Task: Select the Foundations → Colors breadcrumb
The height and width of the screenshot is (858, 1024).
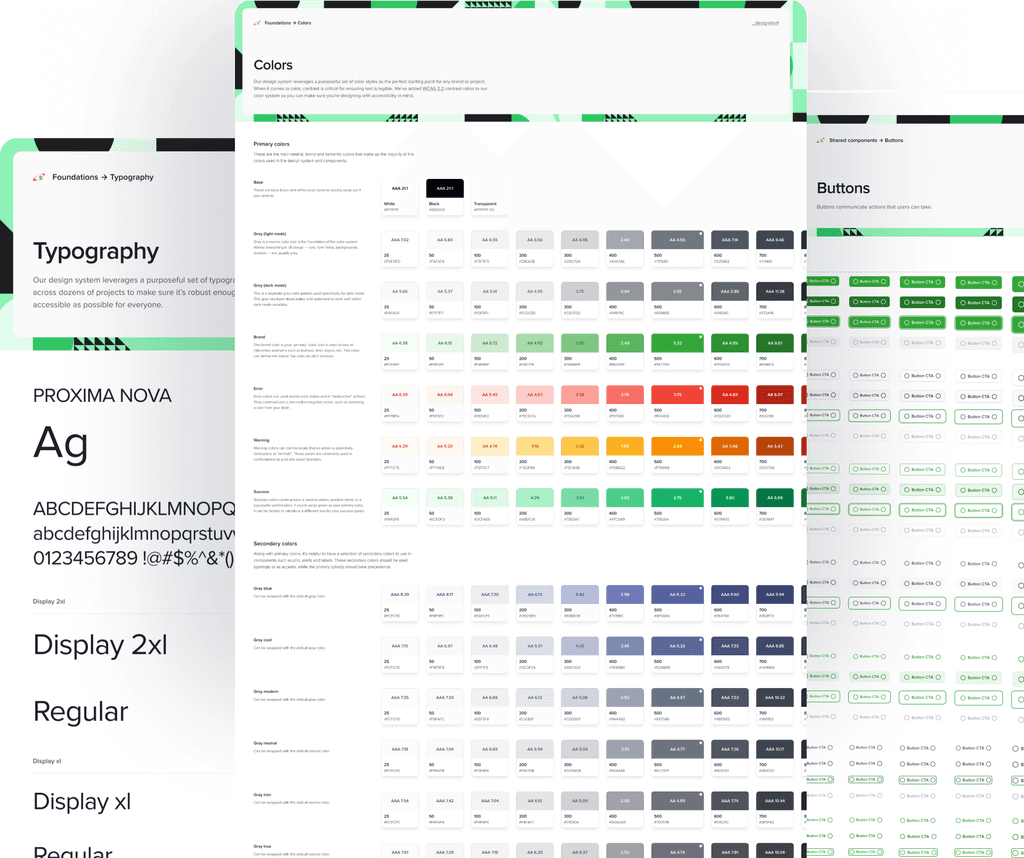Action: coord(288,23)
